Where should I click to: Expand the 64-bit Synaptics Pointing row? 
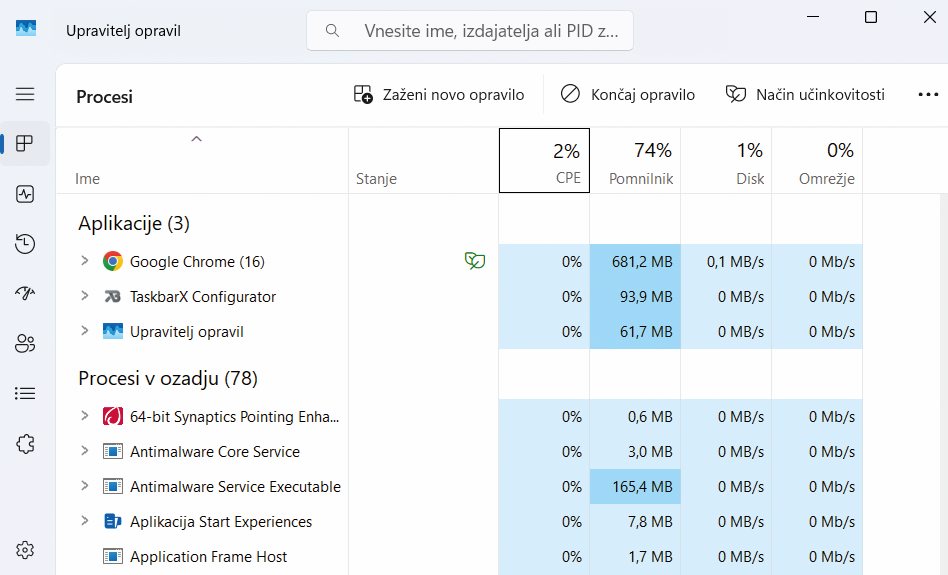[x=85, y=415]
